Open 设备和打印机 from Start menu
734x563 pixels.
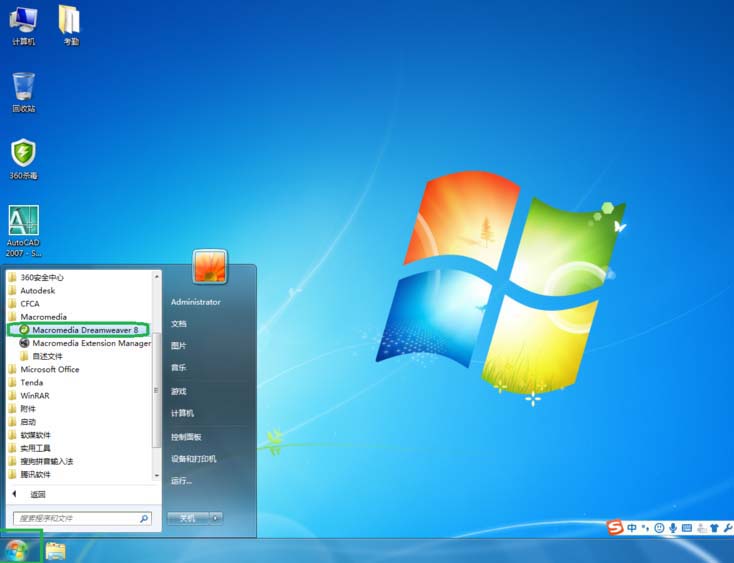pyautogui.click(x=193, y=459)
